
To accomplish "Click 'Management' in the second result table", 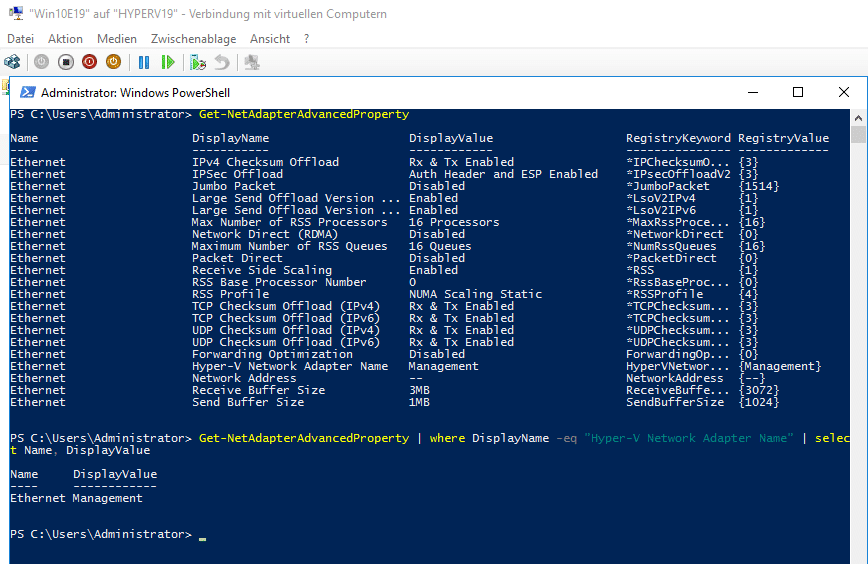I will pyautogui.click(x=107, y=498).
